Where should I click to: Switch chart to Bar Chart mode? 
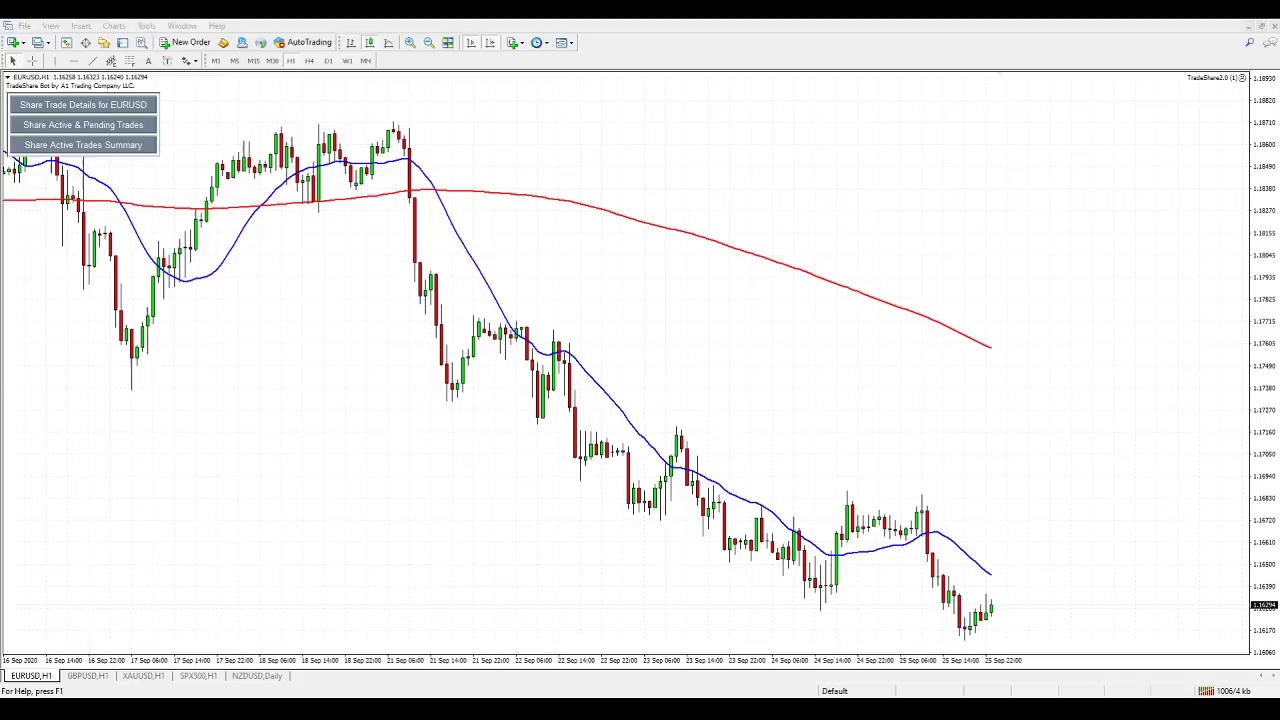[351, 42]
